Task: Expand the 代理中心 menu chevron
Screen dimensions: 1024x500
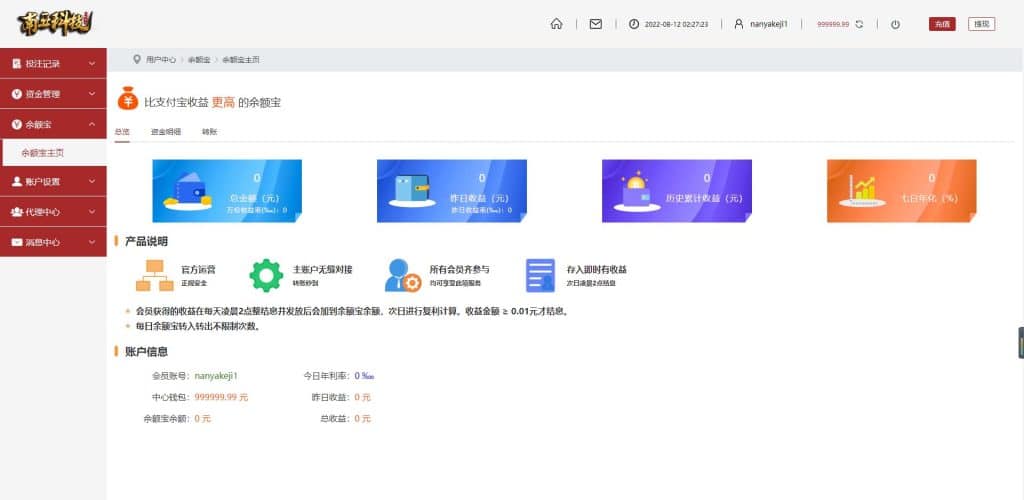Action: point(92,211)
